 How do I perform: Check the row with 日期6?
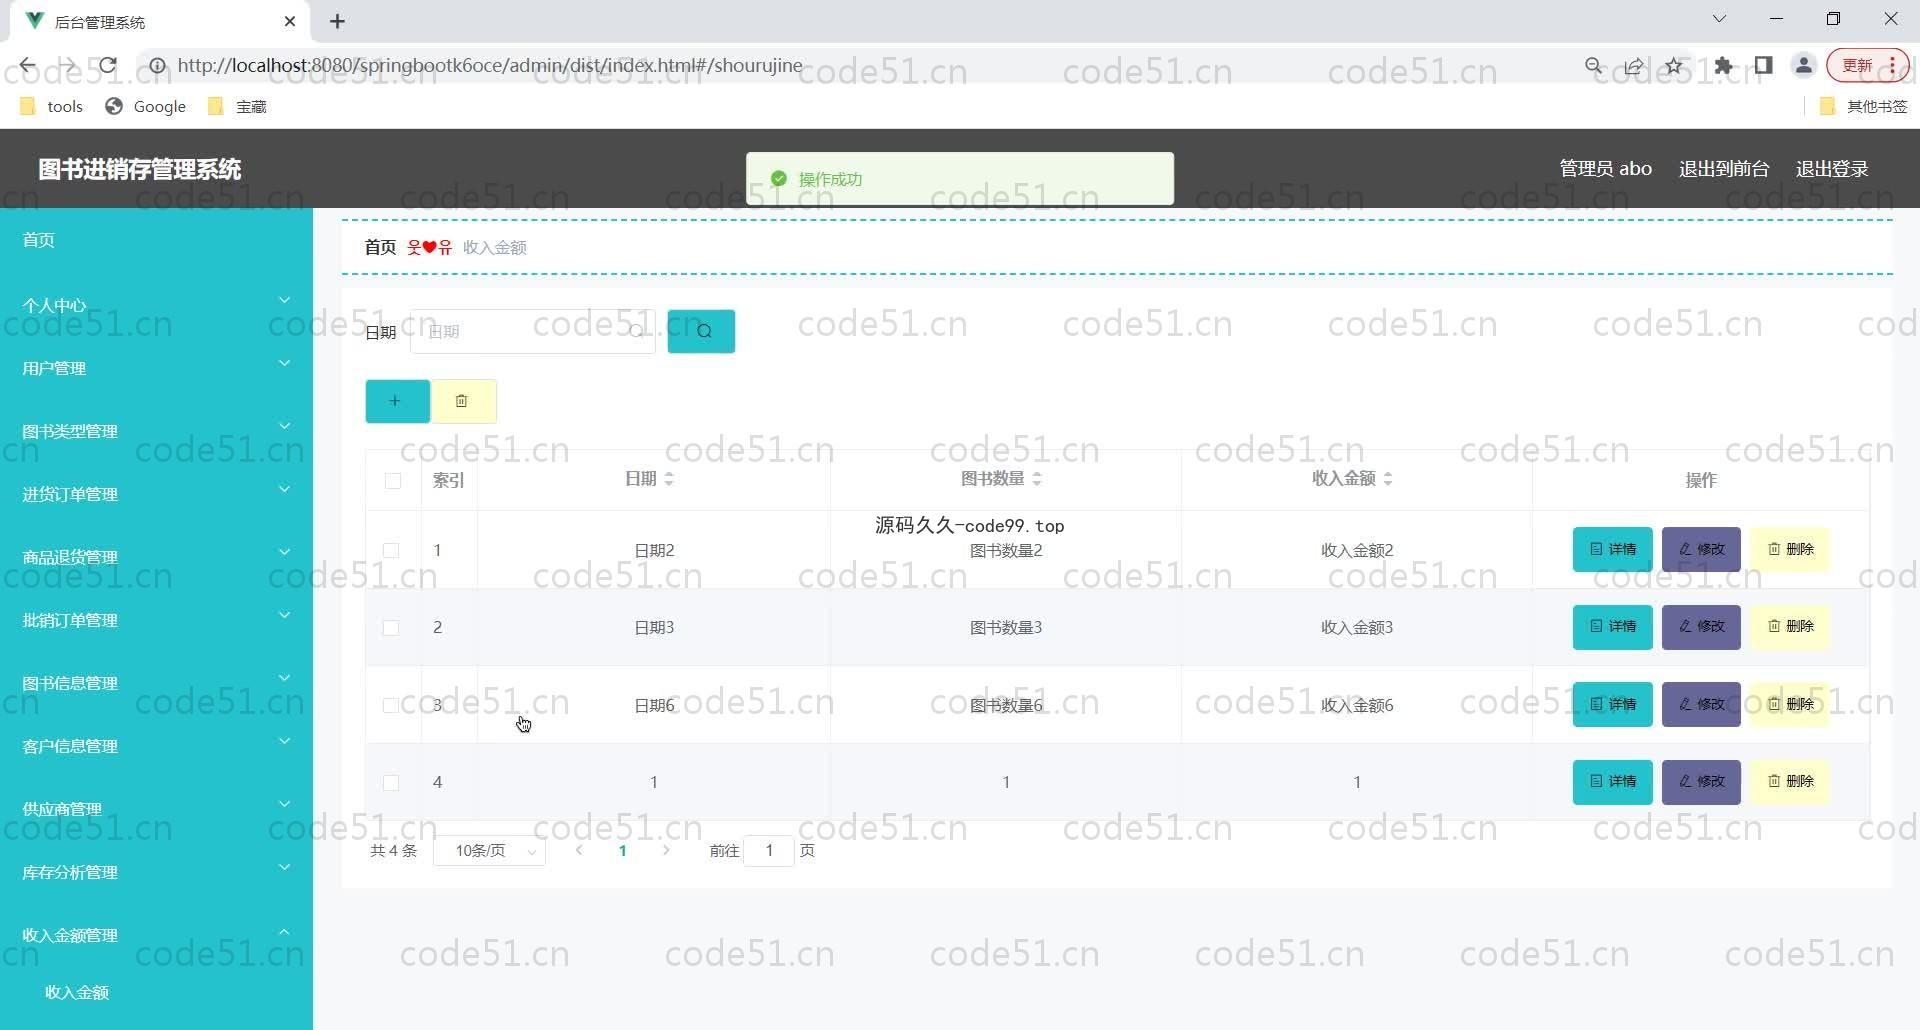391,705
